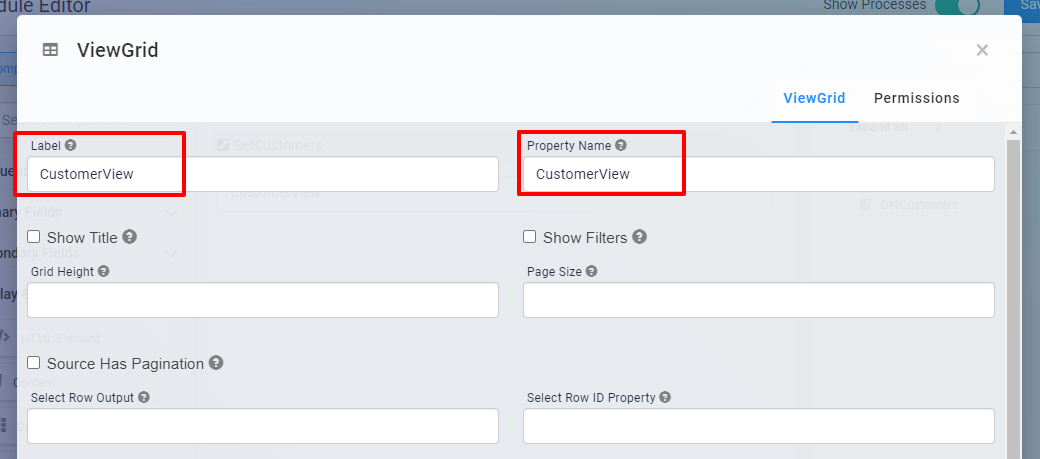Screen dimensions: 1040x459
Task: Click the Select Row Output help icon
Action: (x=144, y=397)
